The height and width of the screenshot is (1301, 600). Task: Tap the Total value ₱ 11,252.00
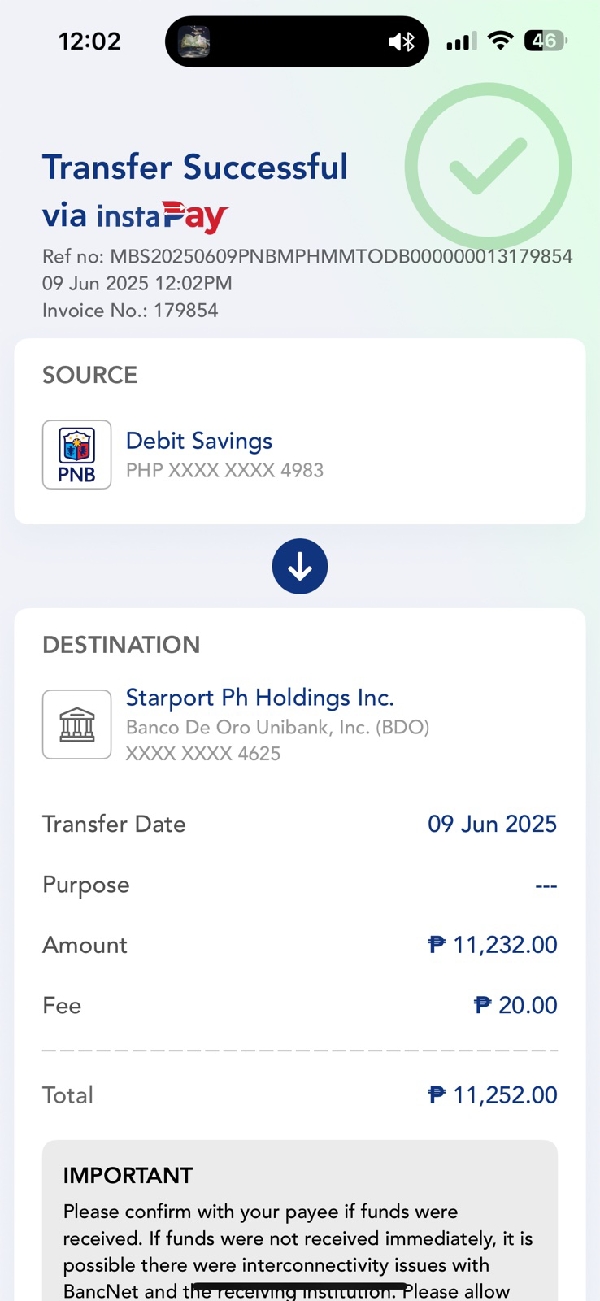(x=492, y=1095)
